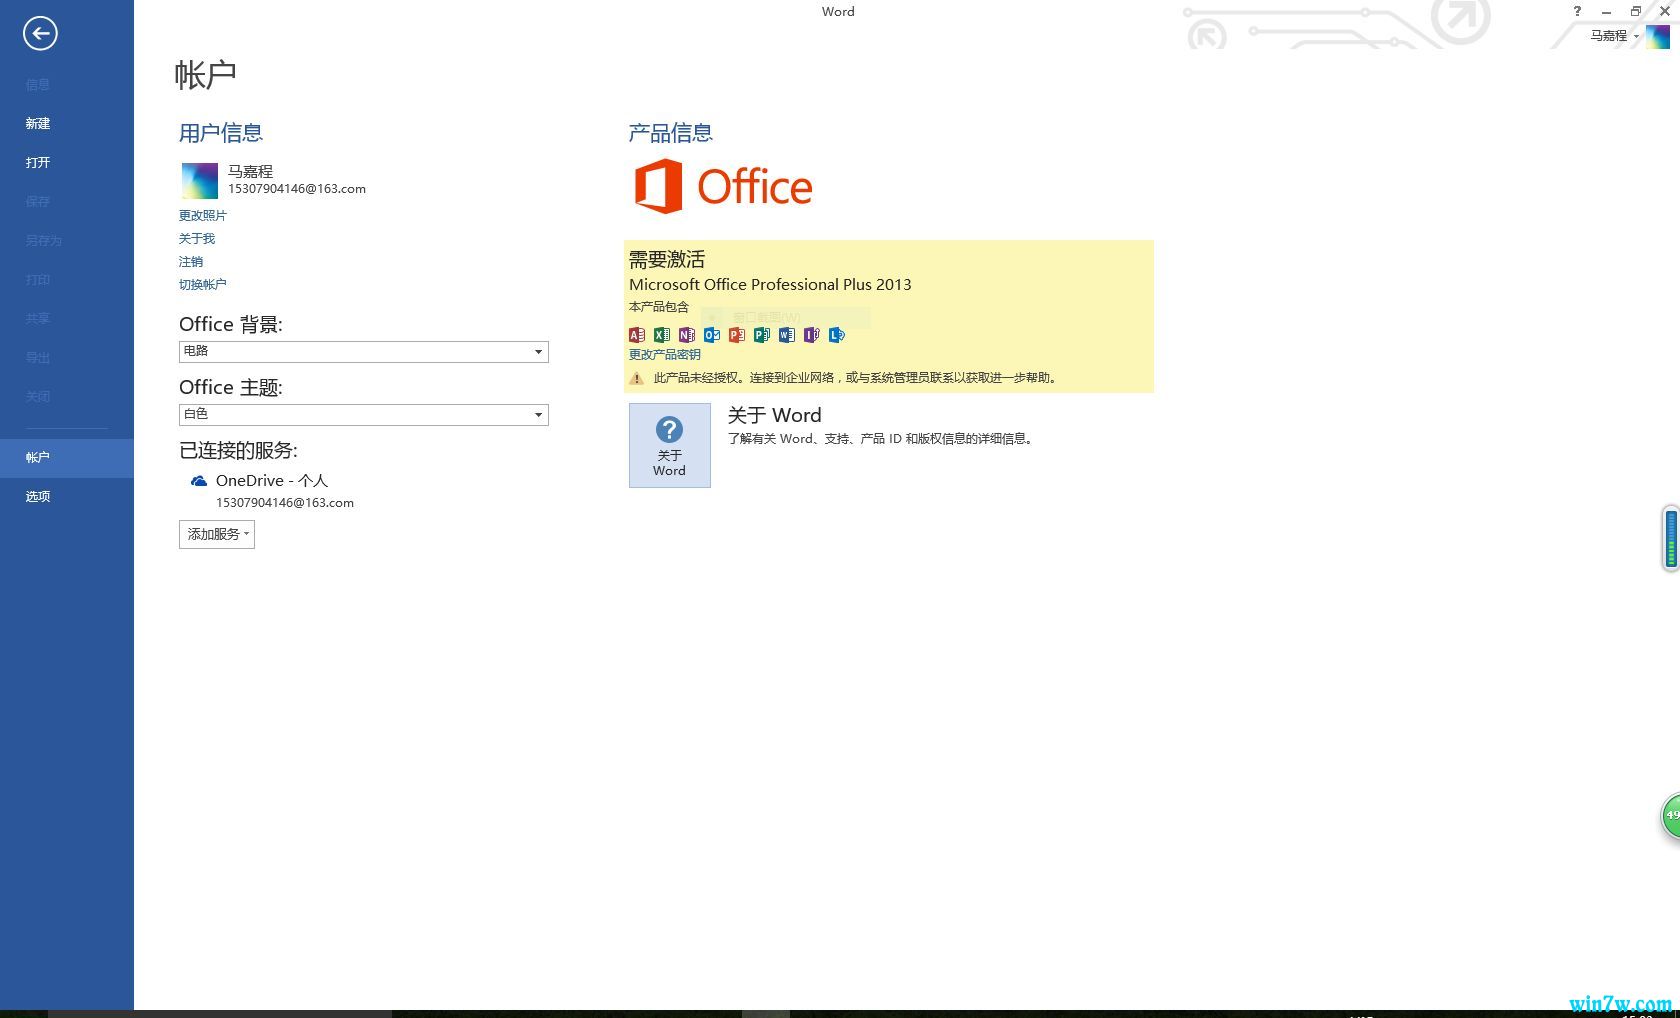This screenshot has width=1680, height=1018.
Task: Click the 切换帐户 link
Action: pos(203,285)
